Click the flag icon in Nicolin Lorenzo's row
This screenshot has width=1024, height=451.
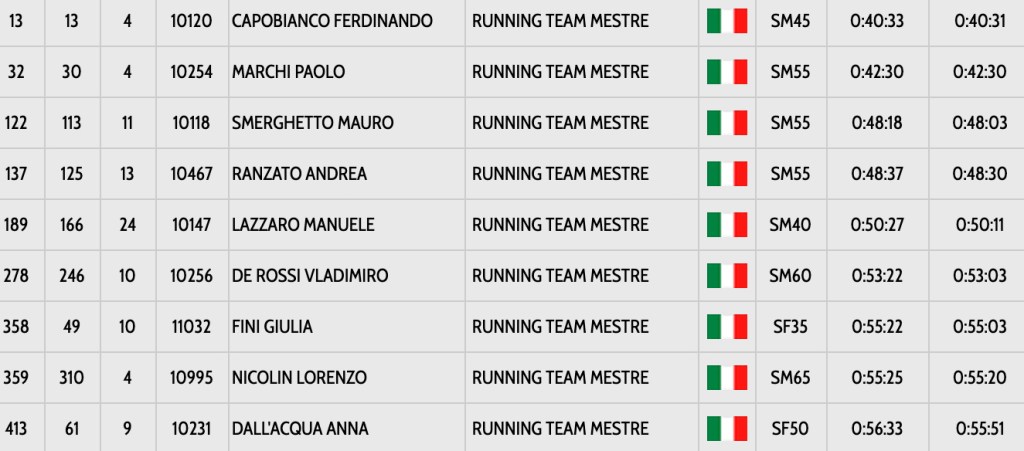point(727,378)
